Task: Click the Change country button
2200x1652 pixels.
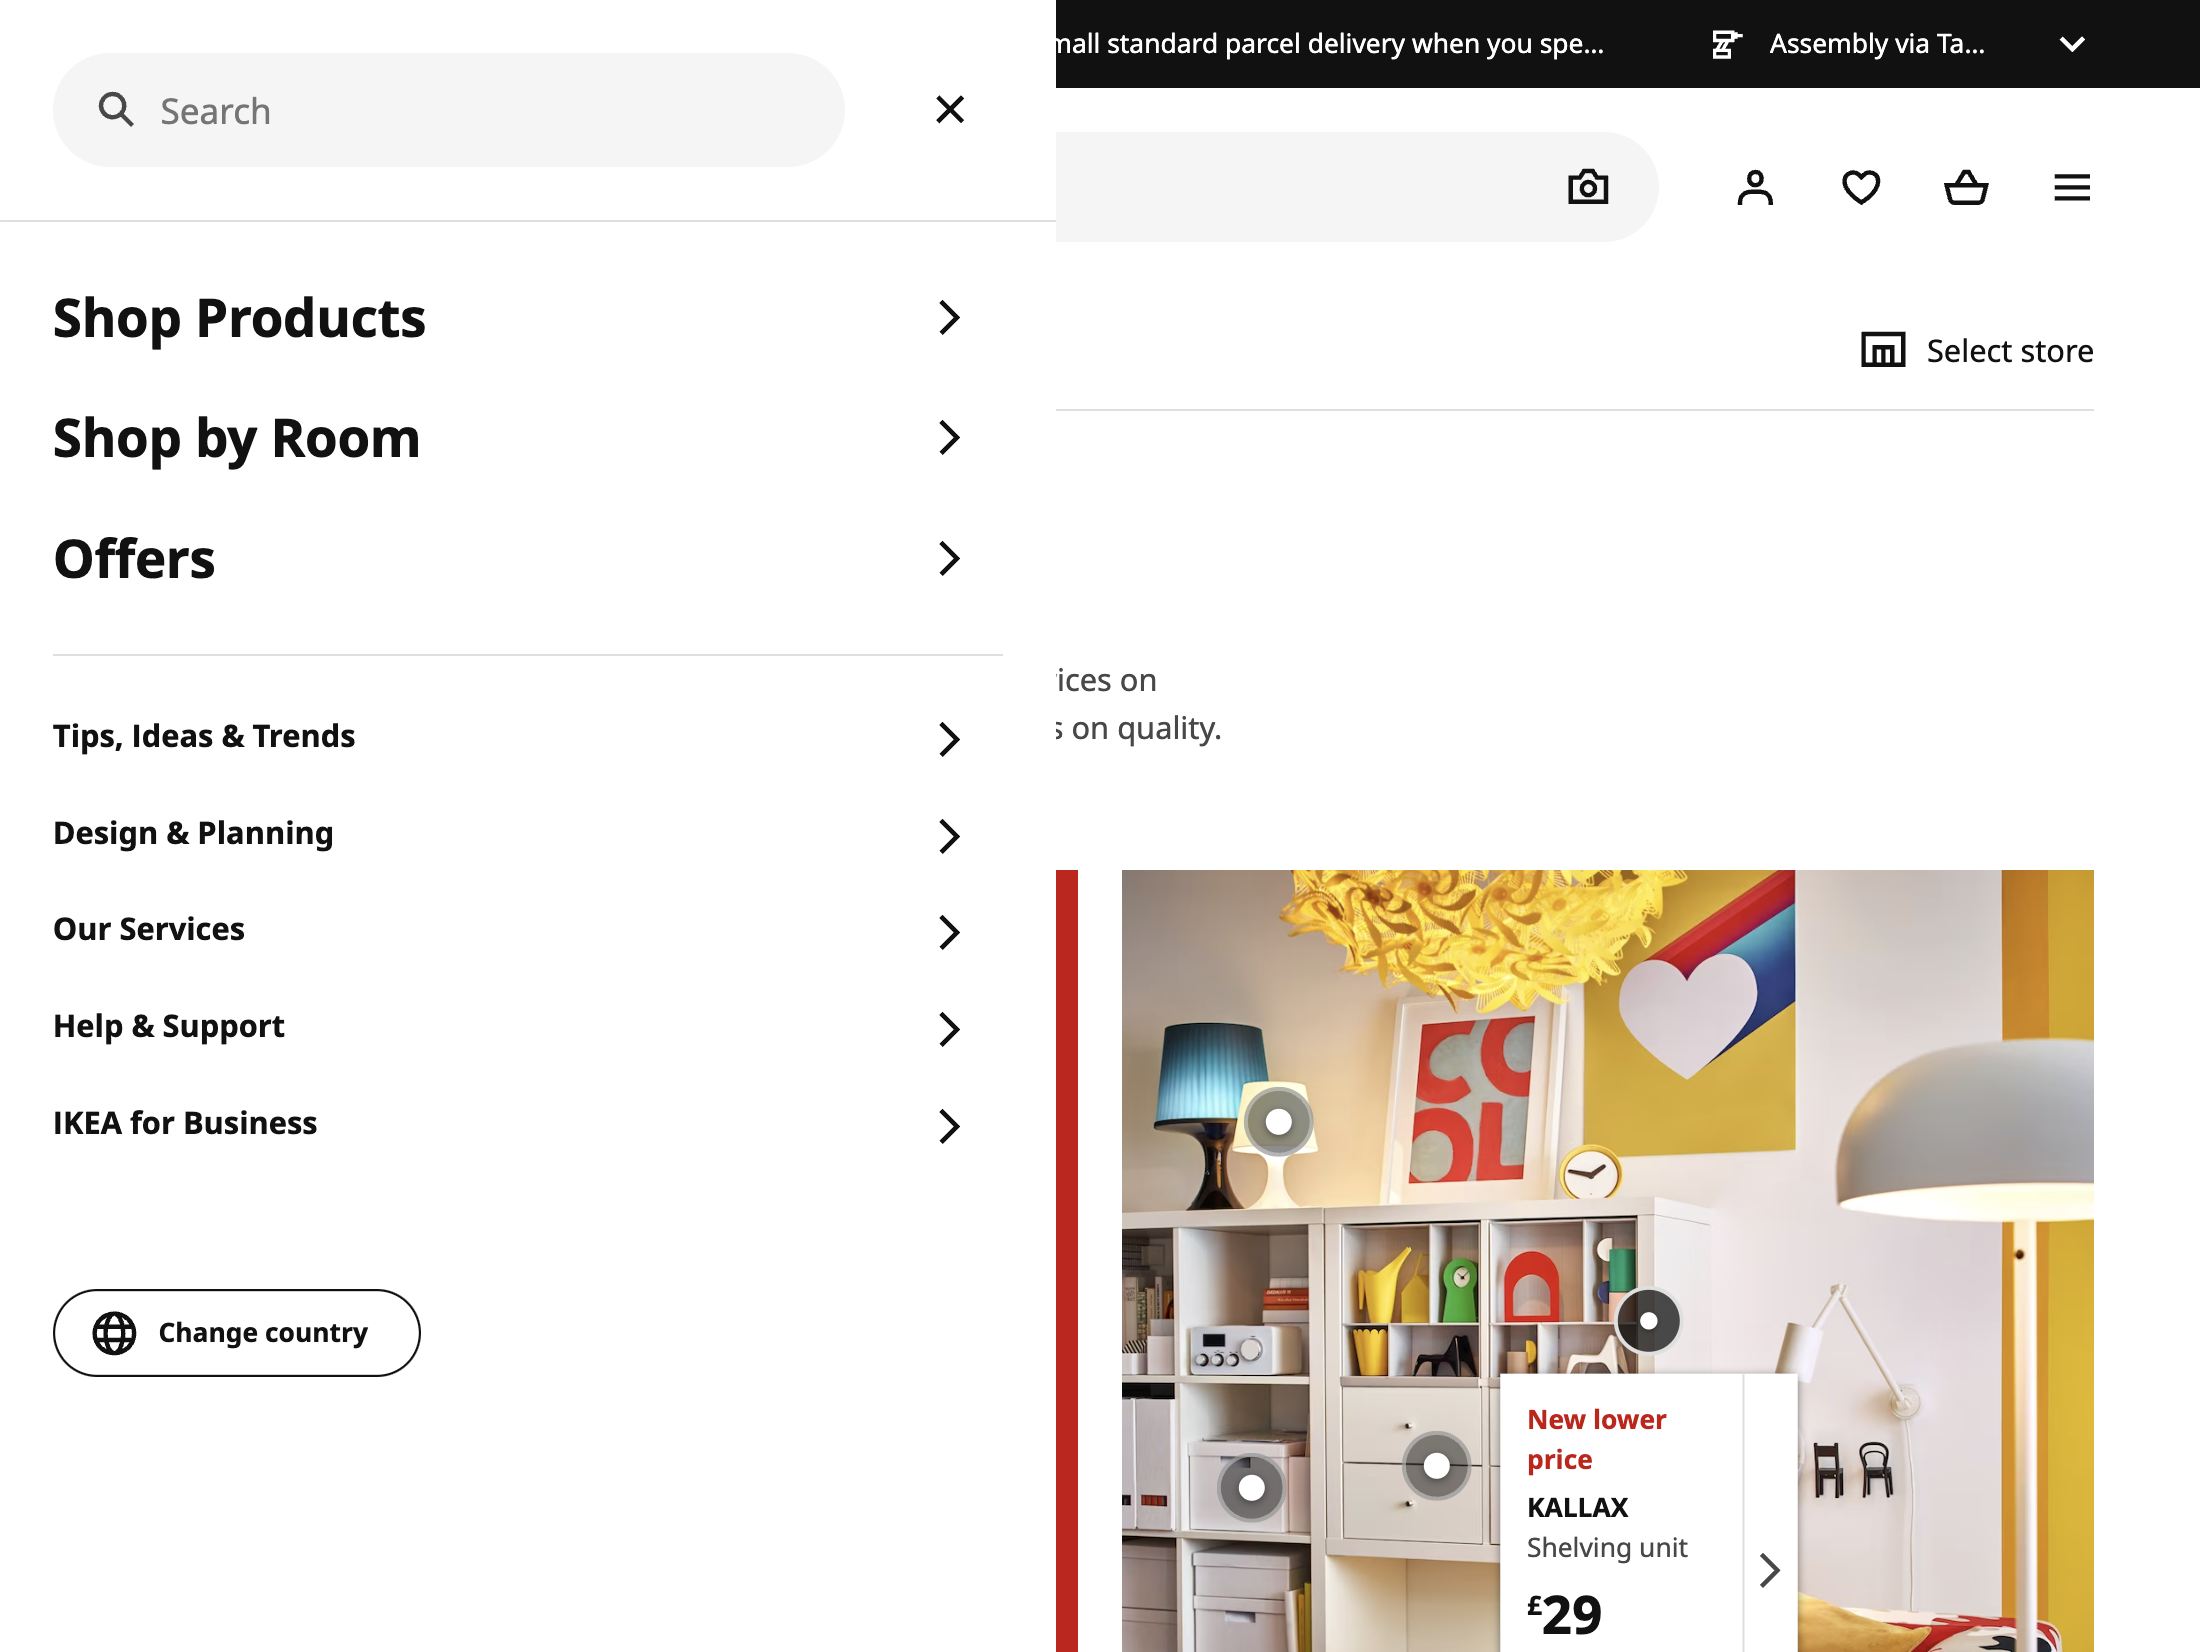Action: click(x=237, y=1333)
